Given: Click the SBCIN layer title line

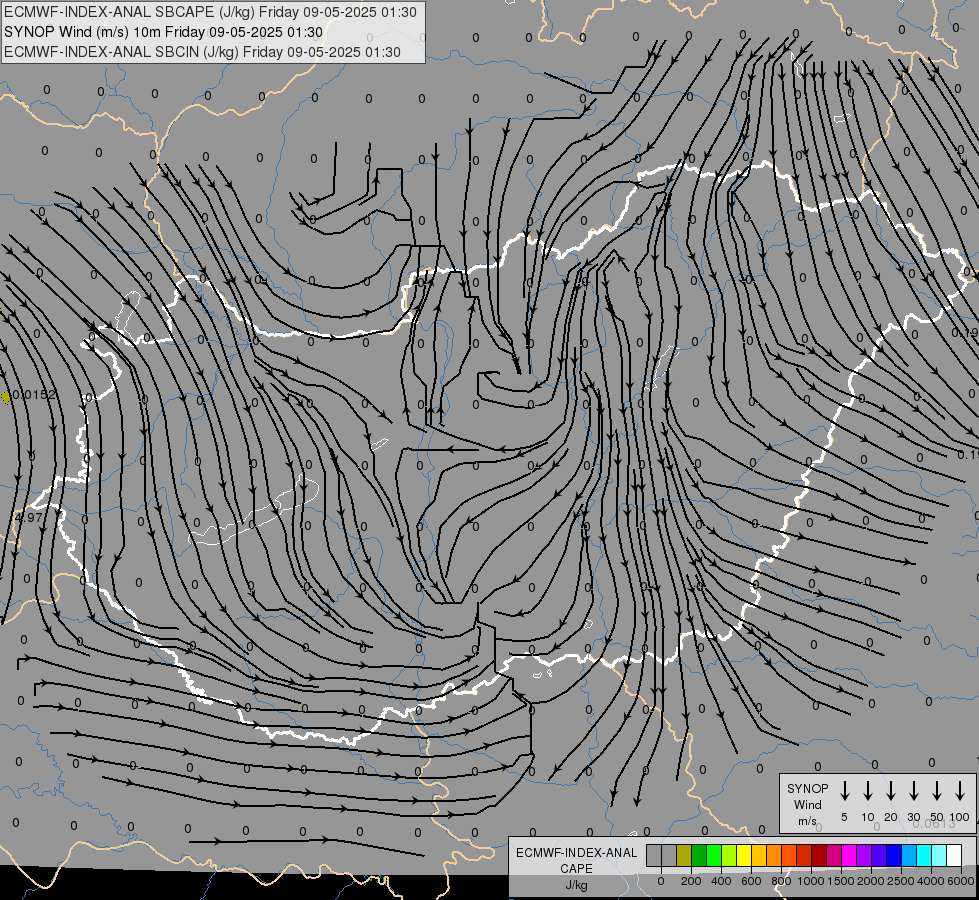Looking at the screenshot, I should pyautogui.click(x=202, y=52).
